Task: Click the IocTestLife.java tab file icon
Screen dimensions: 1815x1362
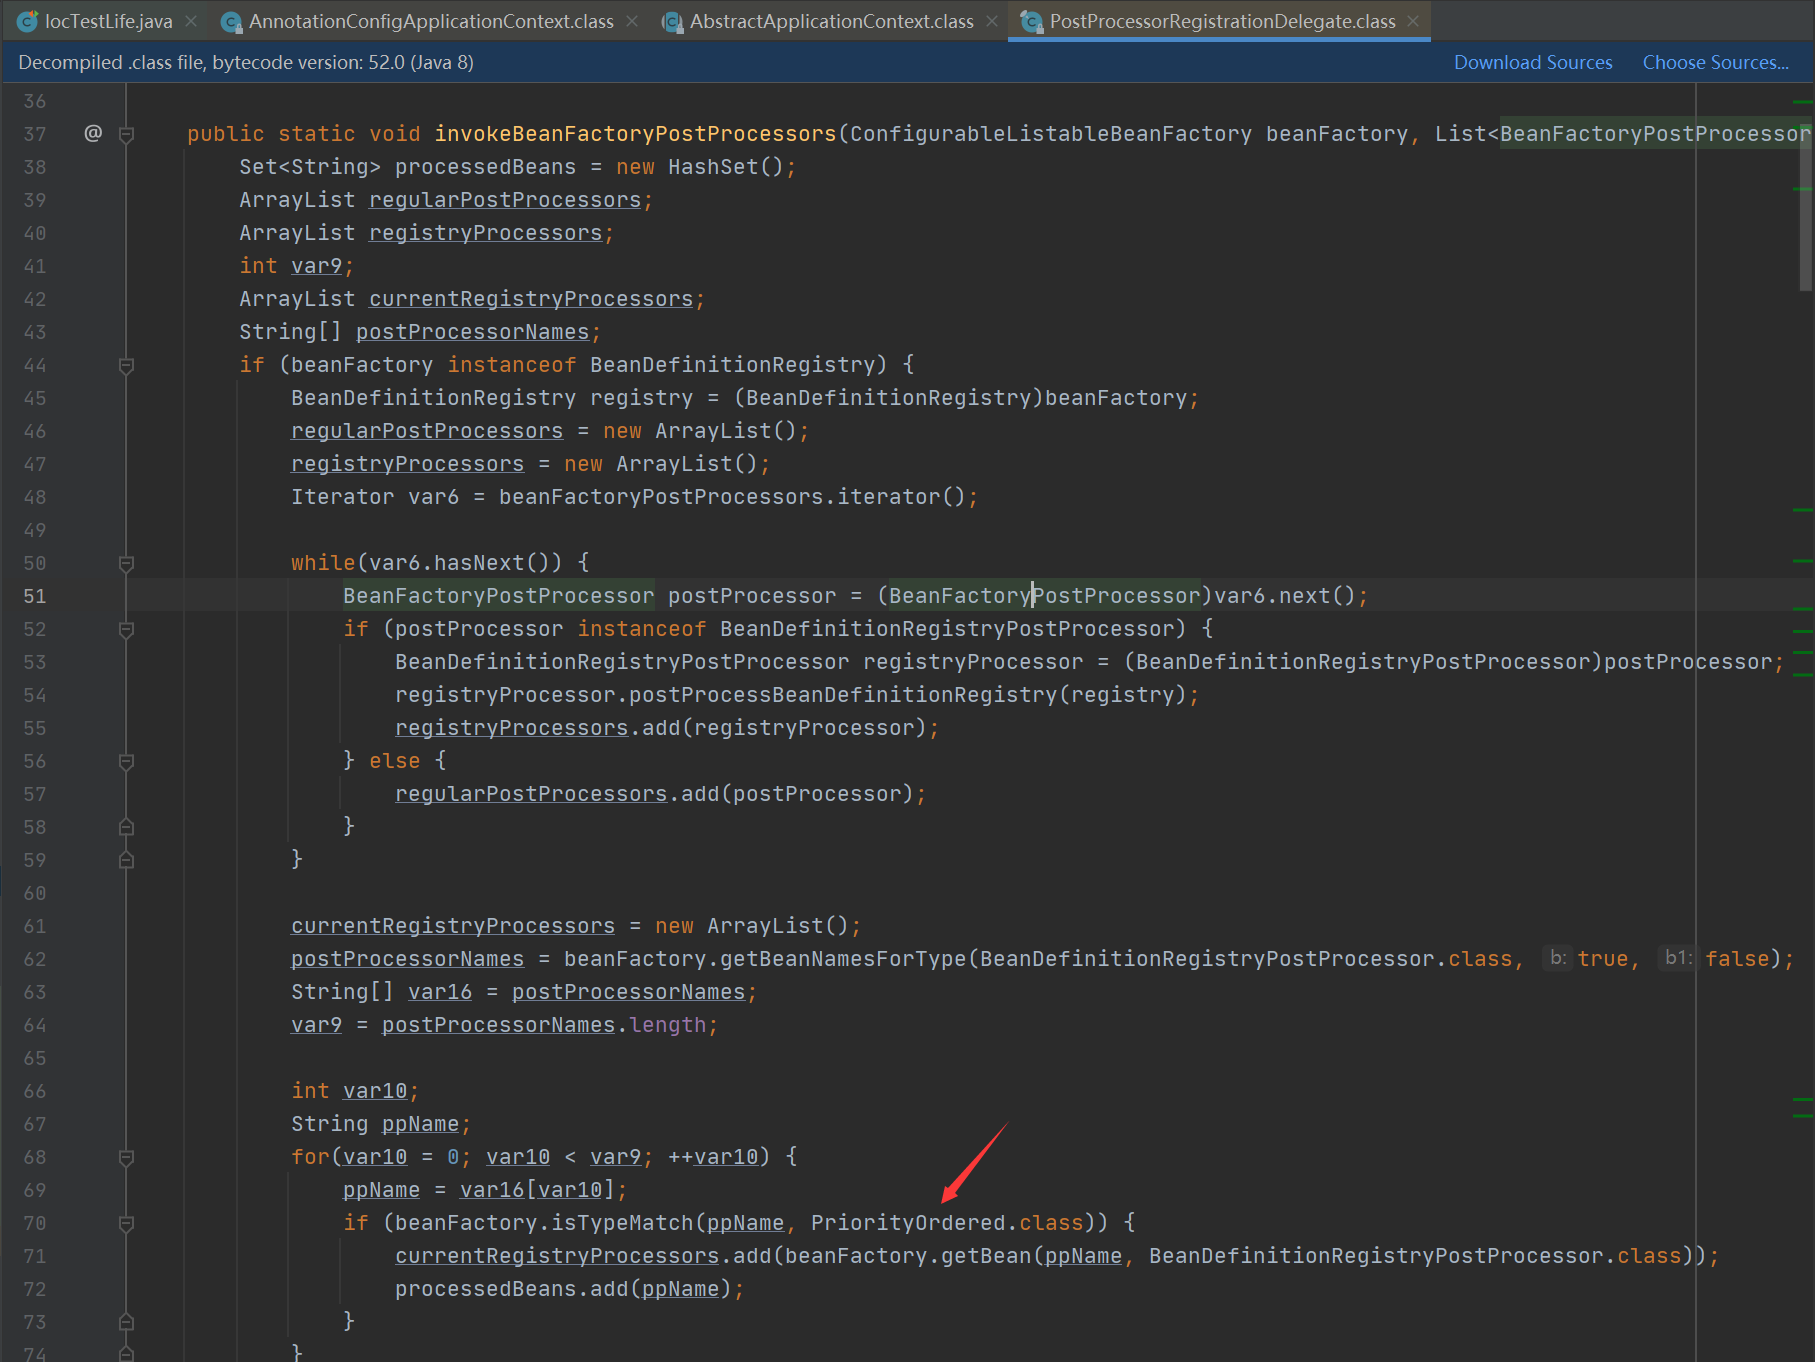Action: click(28, 21)
